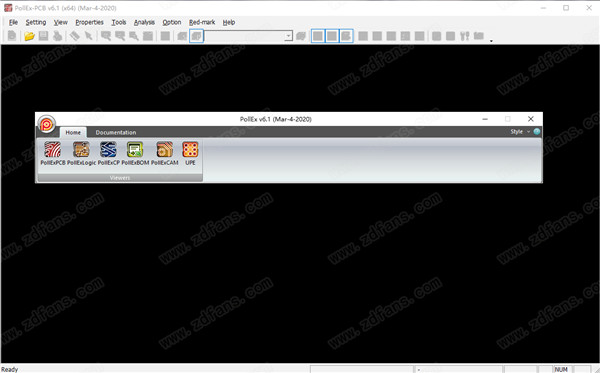This screenshot has height=373, width=600.
Task: Switch to the Documentation tab
Action: point(116,132)
